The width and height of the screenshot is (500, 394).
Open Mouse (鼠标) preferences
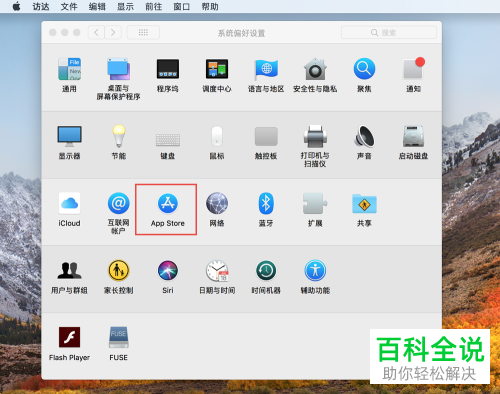coord(217,142)
